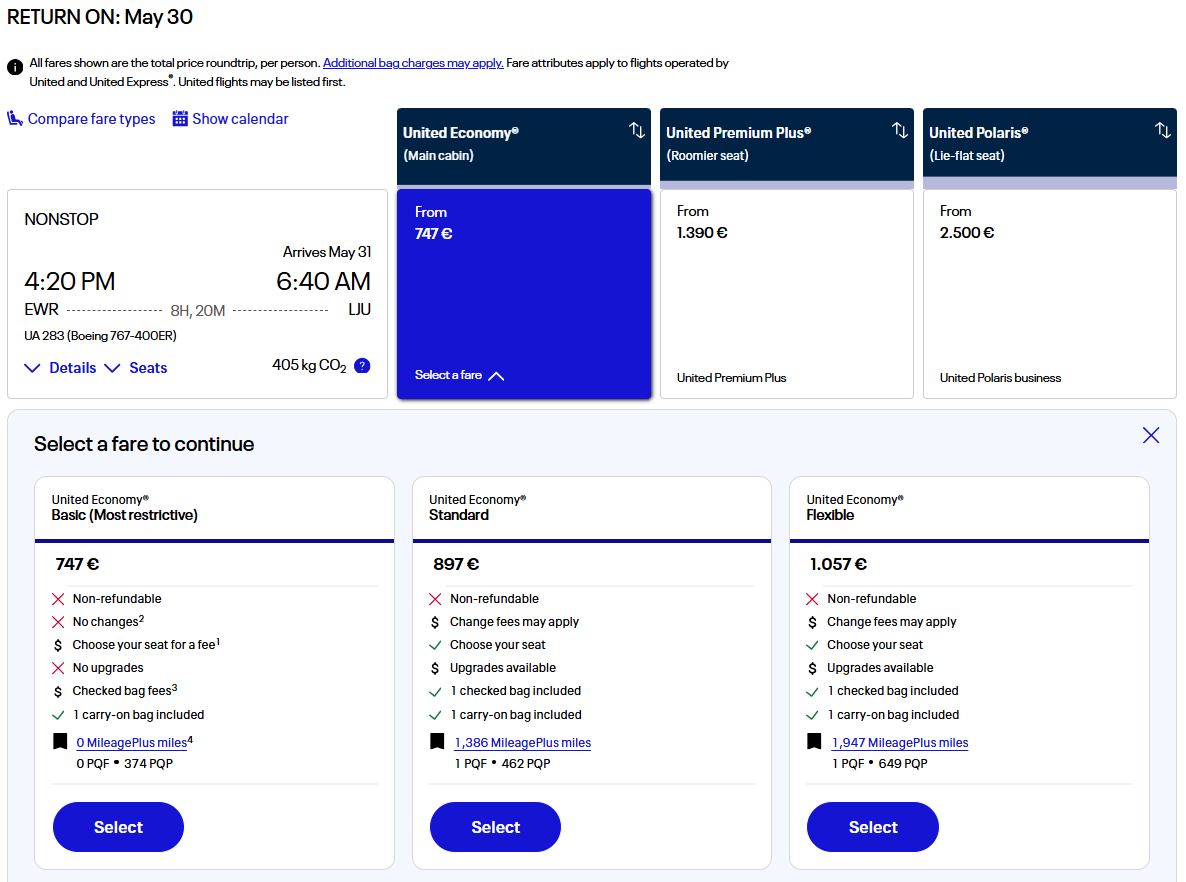The image size is (1186, 882).
Task: Click the 405 kg CO2 emissions value
Action: click(x=309, y=365)
